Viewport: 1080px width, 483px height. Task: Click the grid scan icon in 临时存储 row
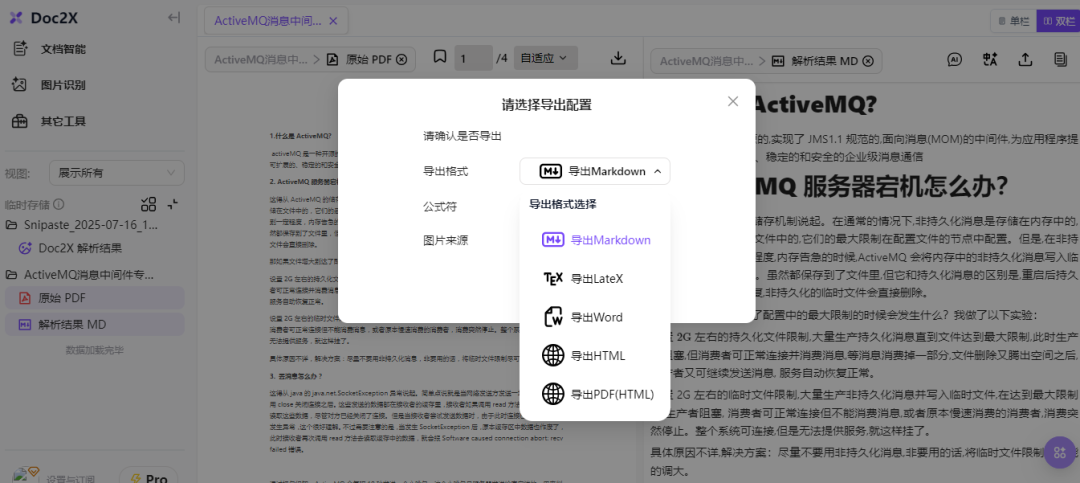point(148,204)
